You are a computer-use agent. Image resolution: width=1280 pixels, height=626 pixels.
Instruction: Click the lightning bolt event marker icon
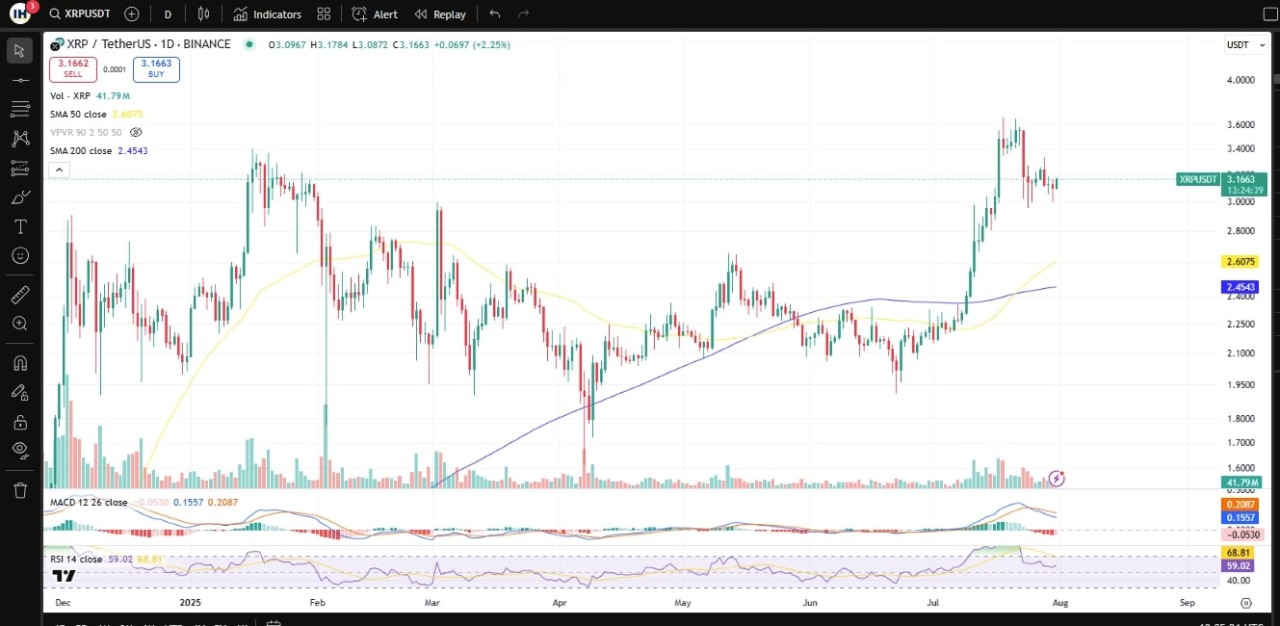[x=1057, y=479]
